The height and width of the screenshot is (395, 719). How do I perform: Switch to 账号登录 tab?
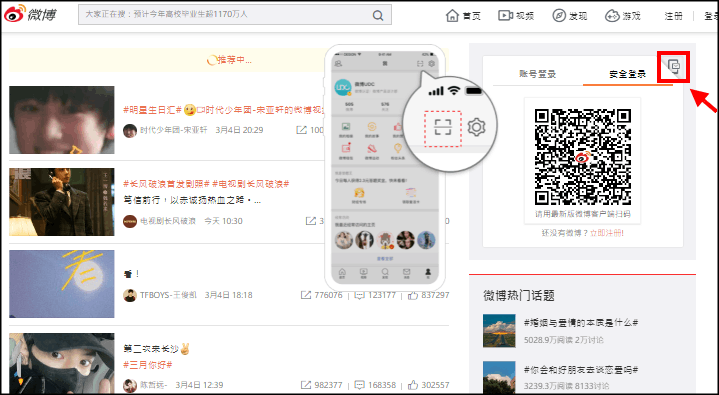pos(537,74)
